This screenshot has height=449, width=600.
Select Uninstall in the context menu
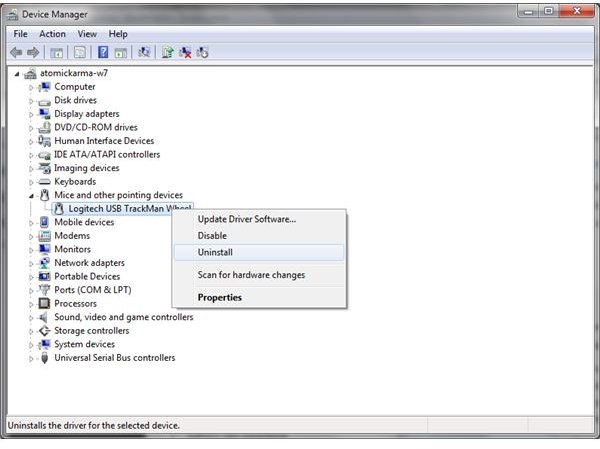tap(259, 253)
